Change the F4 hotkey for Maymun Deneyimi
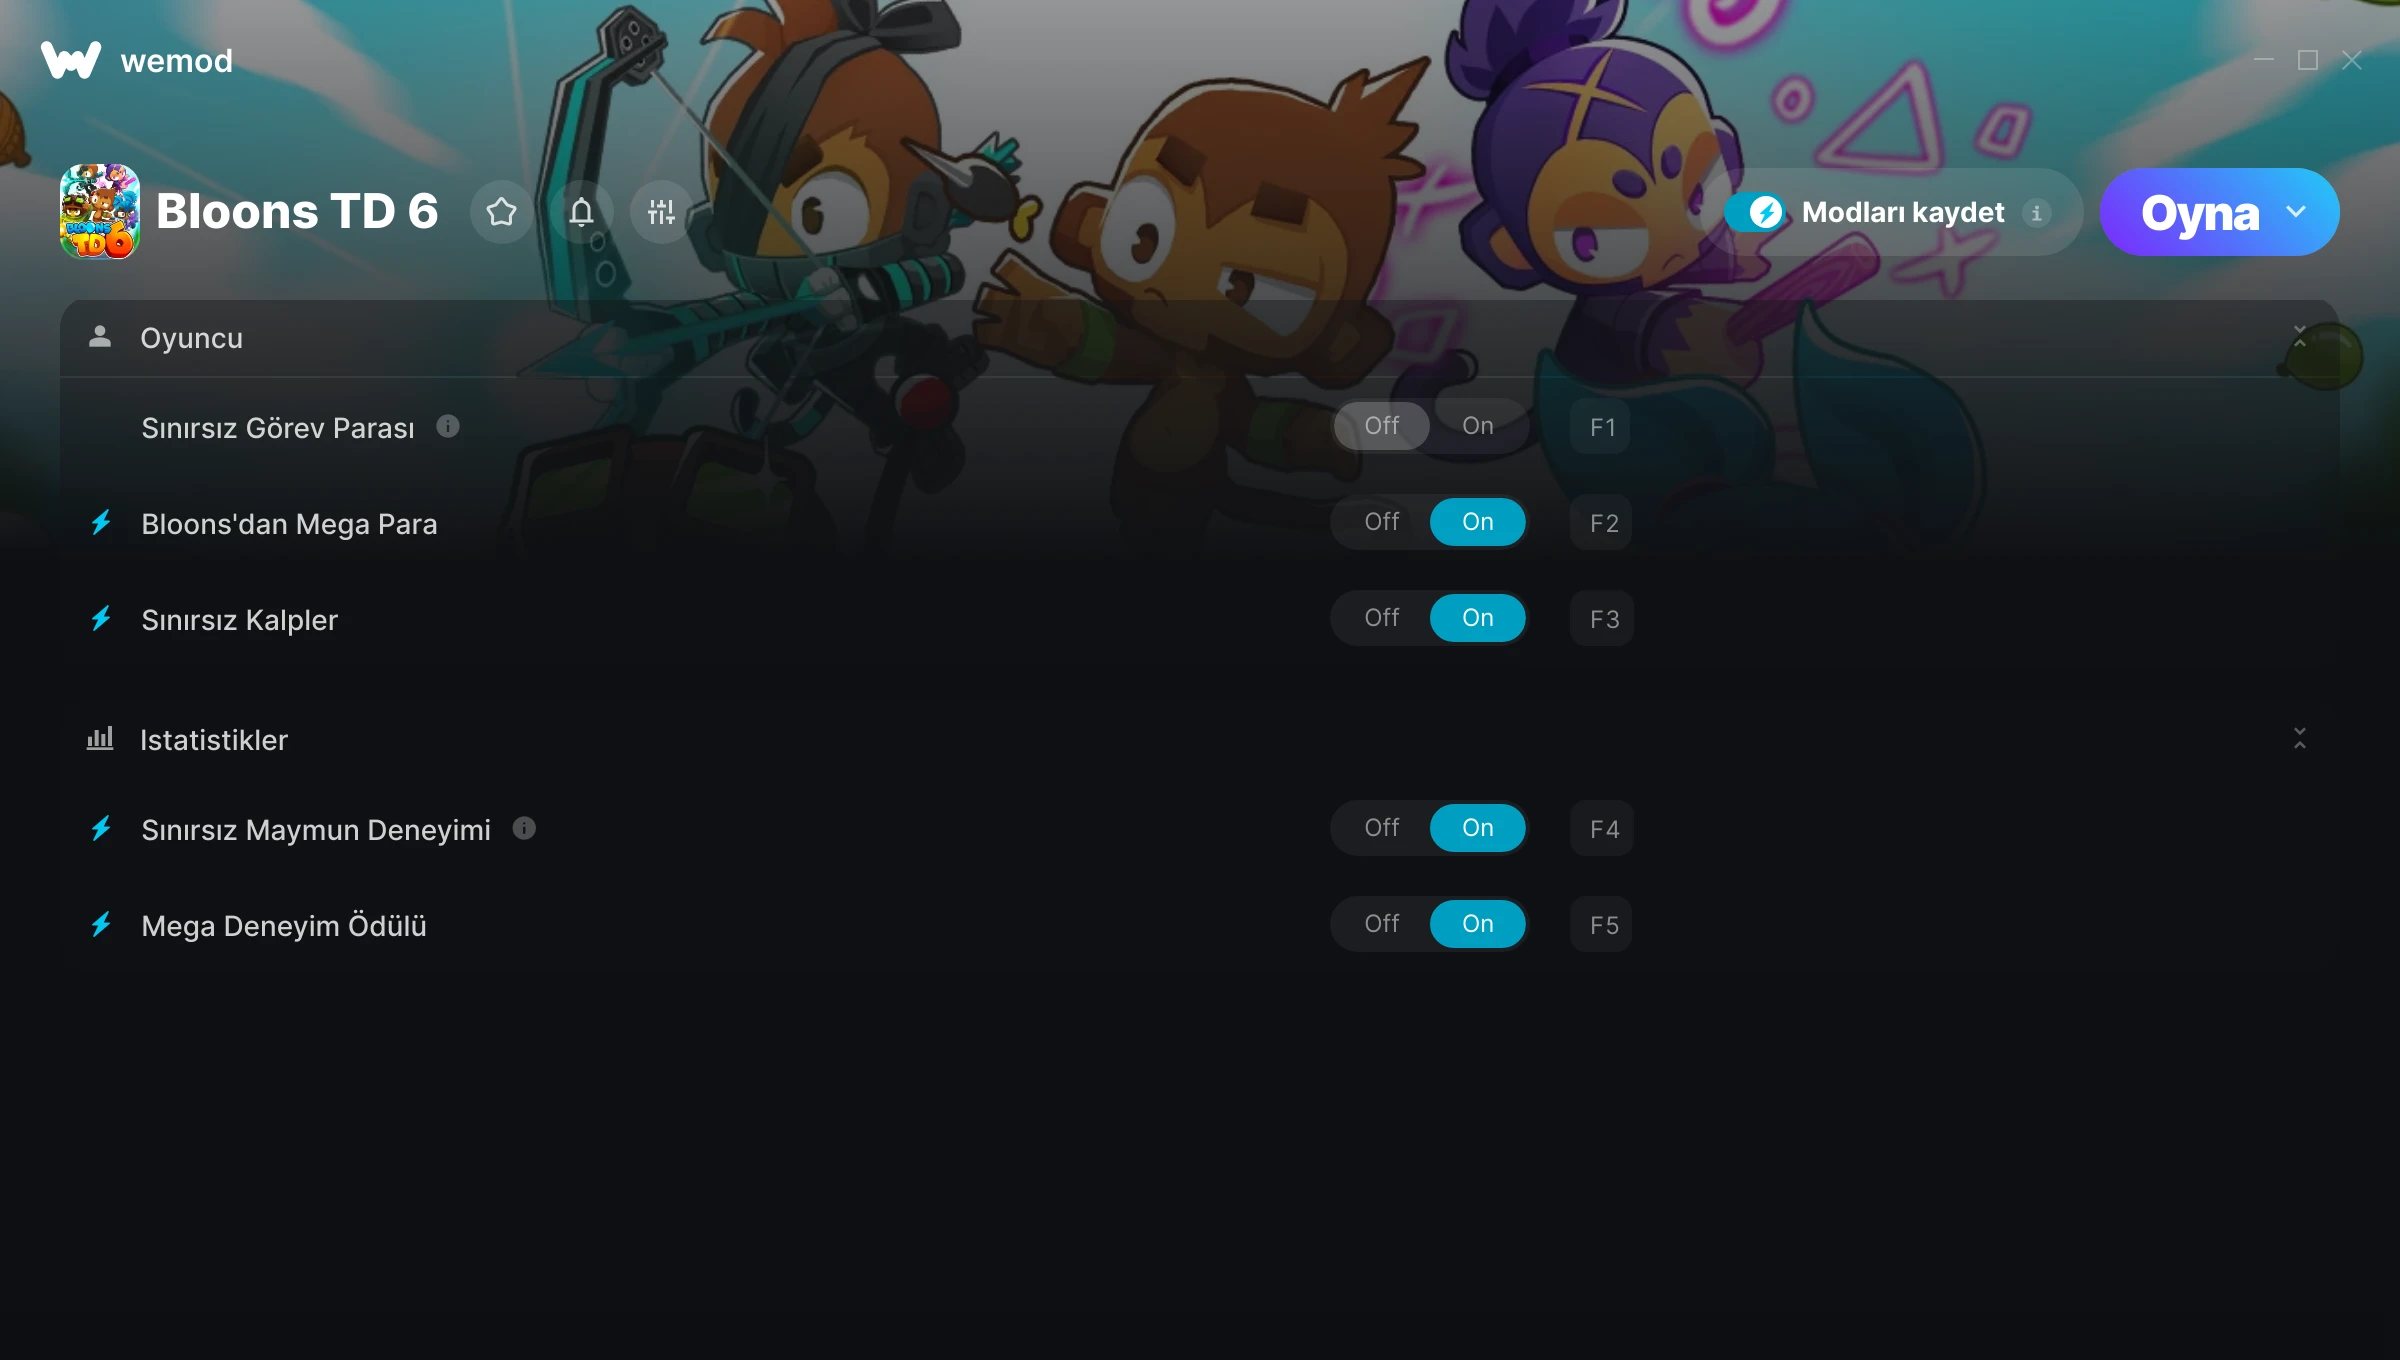 (x=1602, y=828)
